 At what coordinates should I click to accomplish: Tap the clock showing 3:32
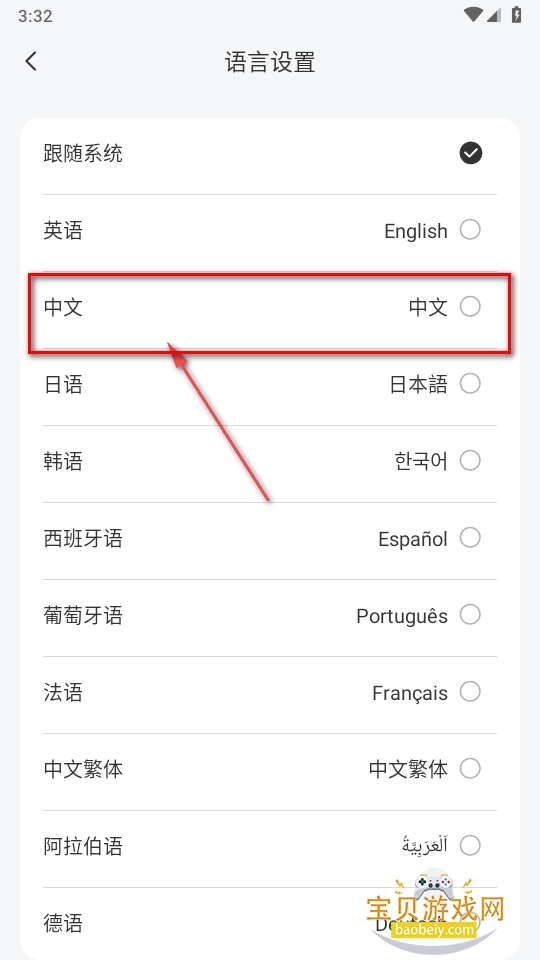[x=35, y=16]
